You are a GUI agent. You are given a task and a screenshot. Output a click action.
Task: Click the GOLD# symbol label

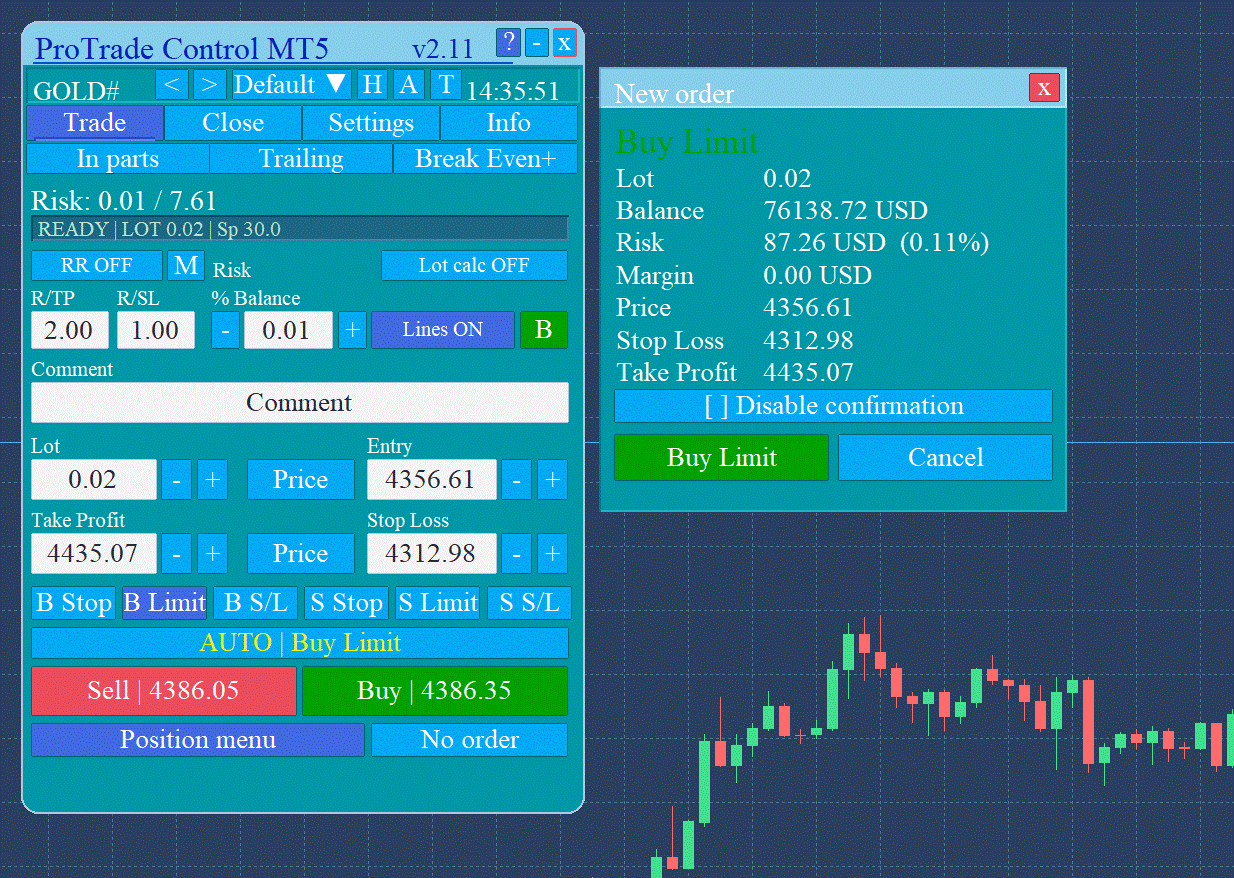pyautogui.click(x=77, y=91)
